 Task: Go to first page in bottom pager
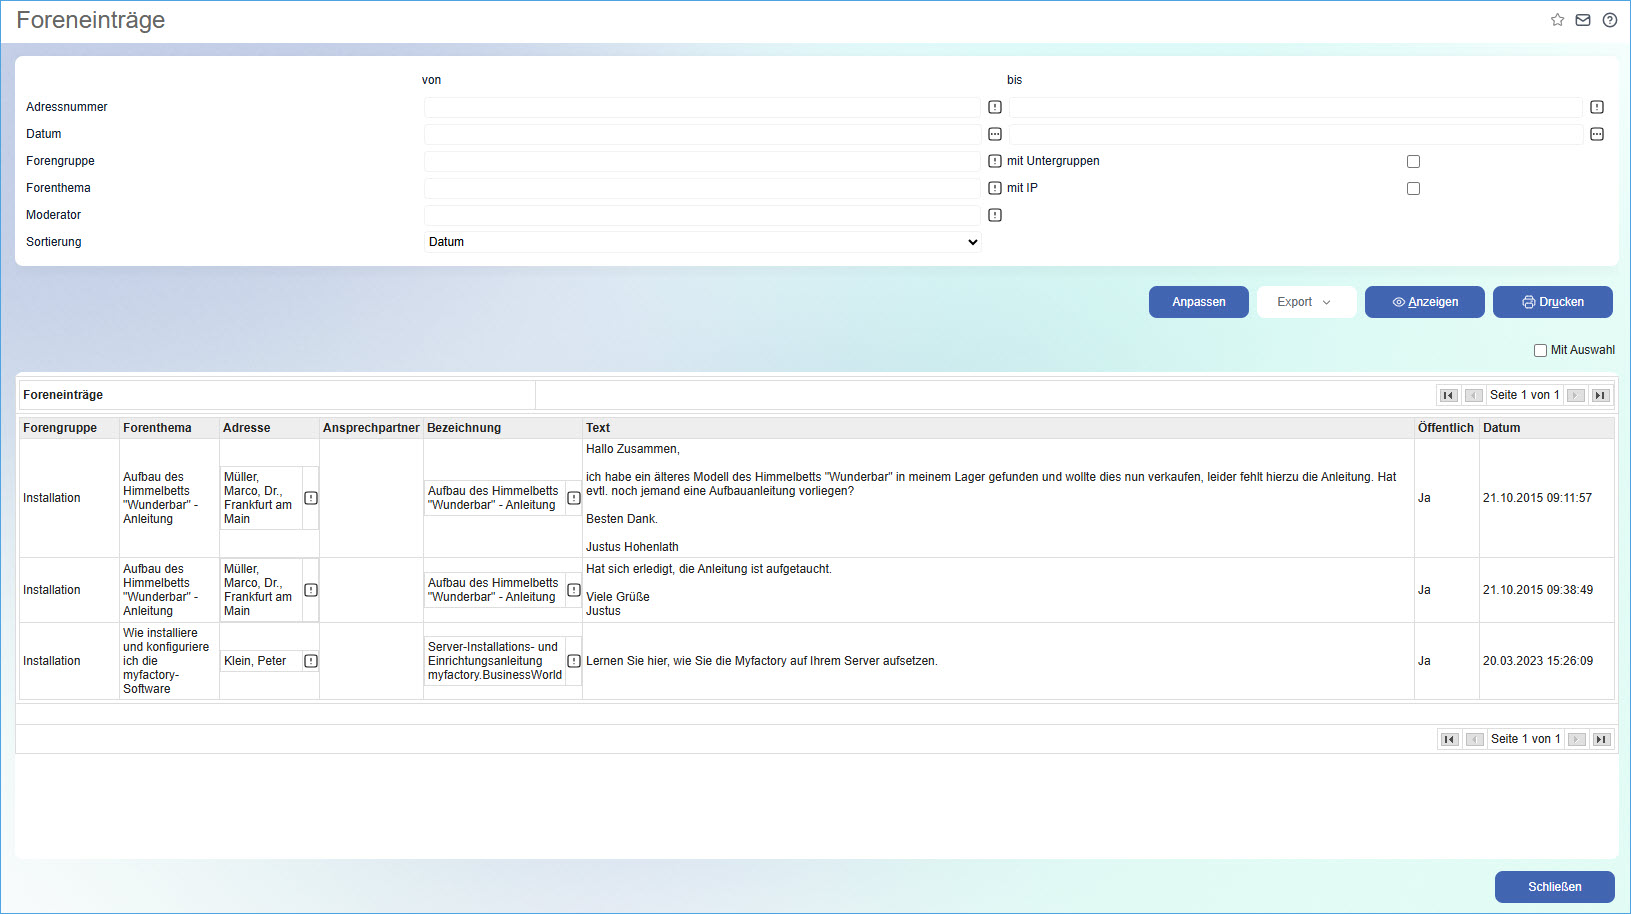pyautogui.click(x=1449, y=739)
